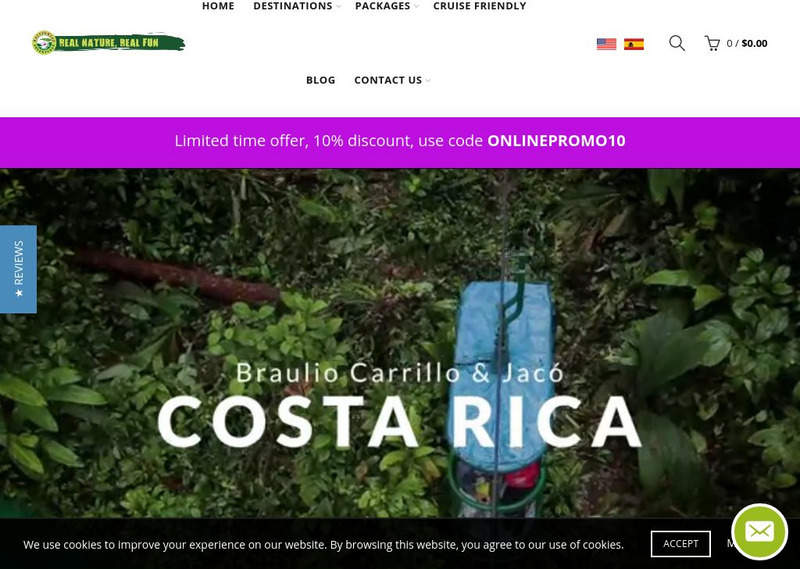Viewport: 800px width, 569px height.
Task: Click the ONLINEPROMO10 promo banner
Action: (x=400, y=142)
